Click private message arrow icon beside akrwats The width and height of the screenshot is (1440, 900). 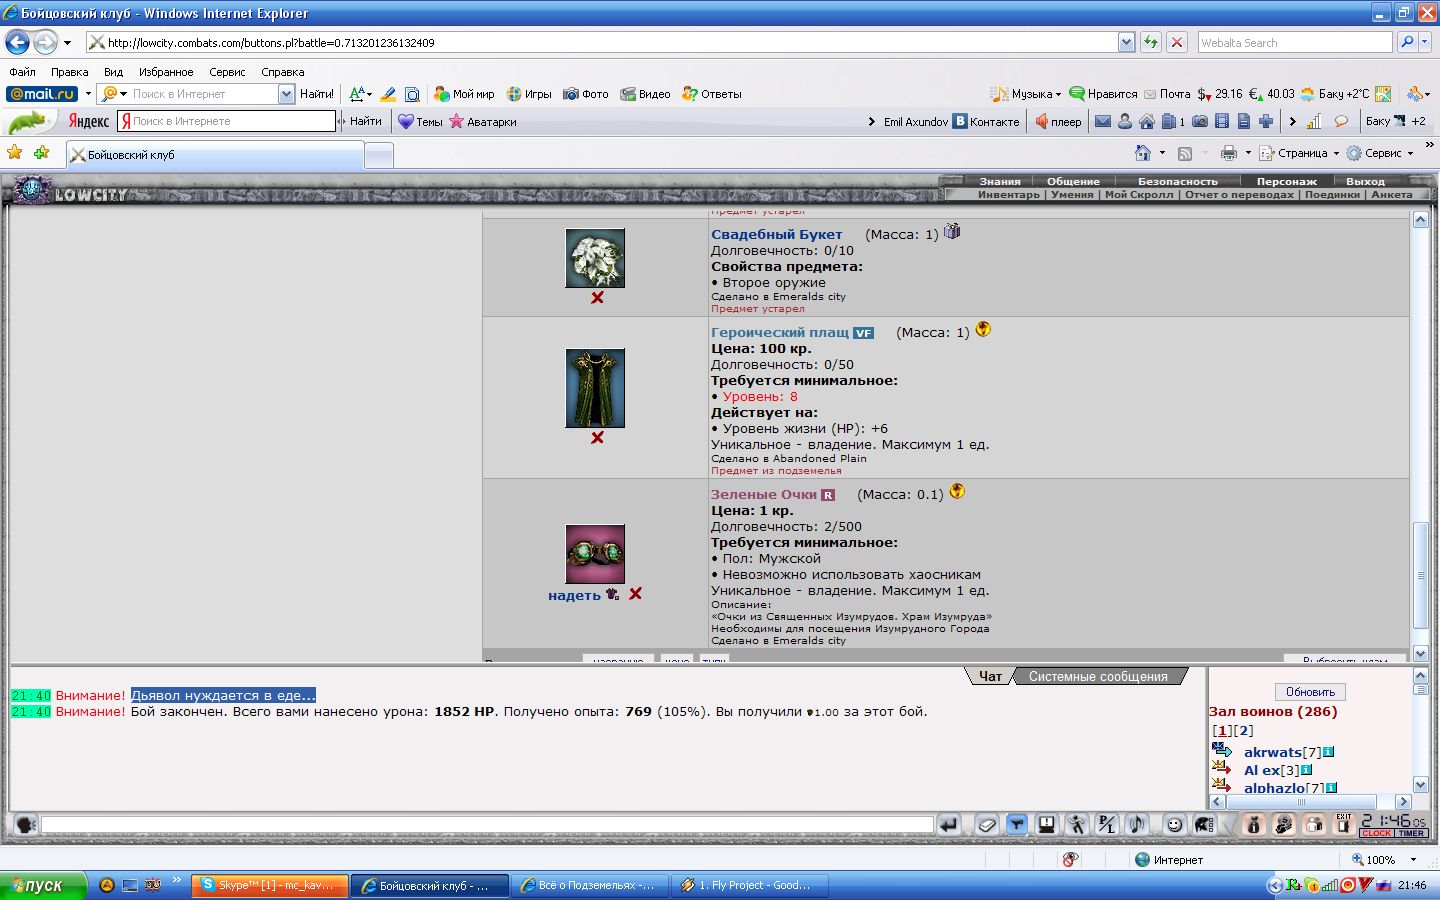(1222, 750)
